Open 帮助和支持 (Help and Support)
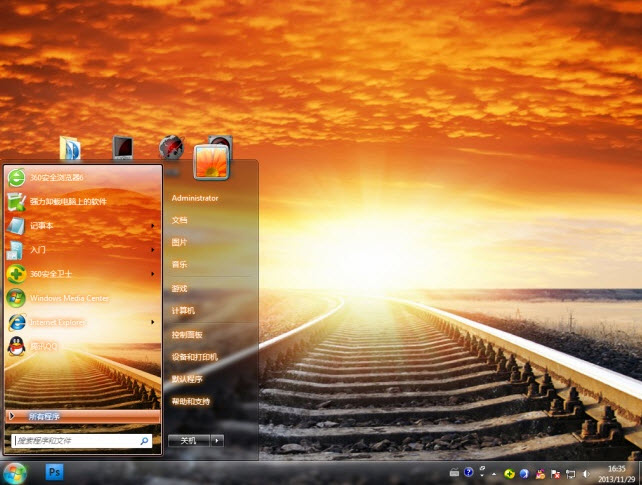Screen dimensions: 642x485 coord(190,401)
